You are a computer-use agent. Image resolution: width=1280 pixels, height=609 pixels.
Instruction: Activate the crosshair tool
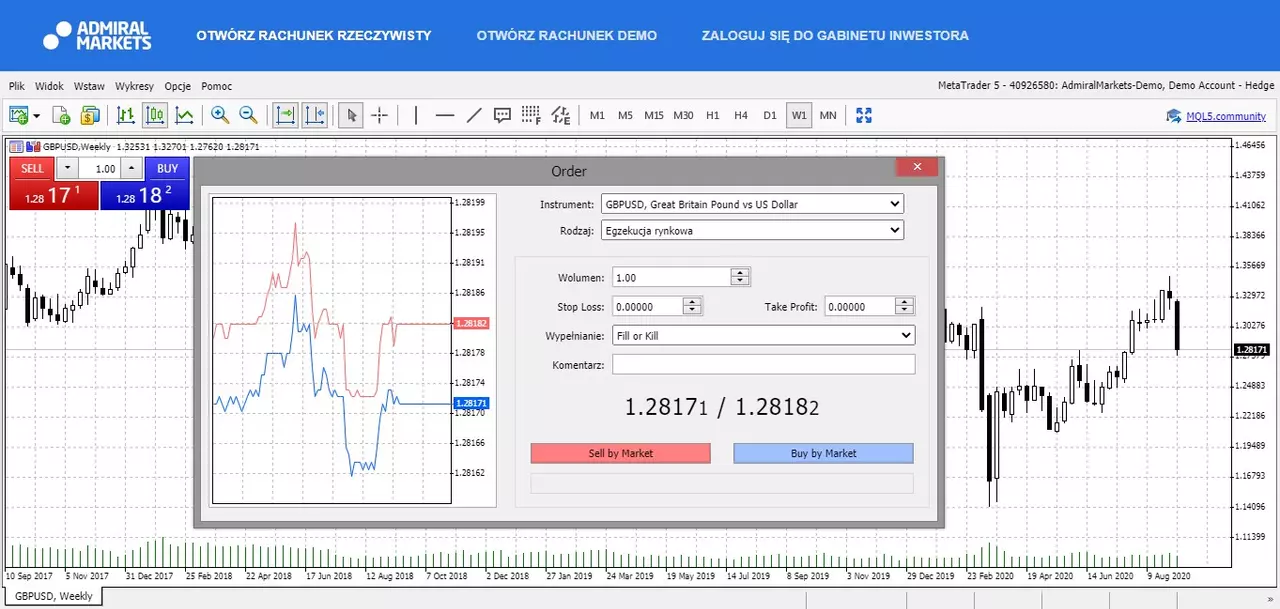pos(380,115)
